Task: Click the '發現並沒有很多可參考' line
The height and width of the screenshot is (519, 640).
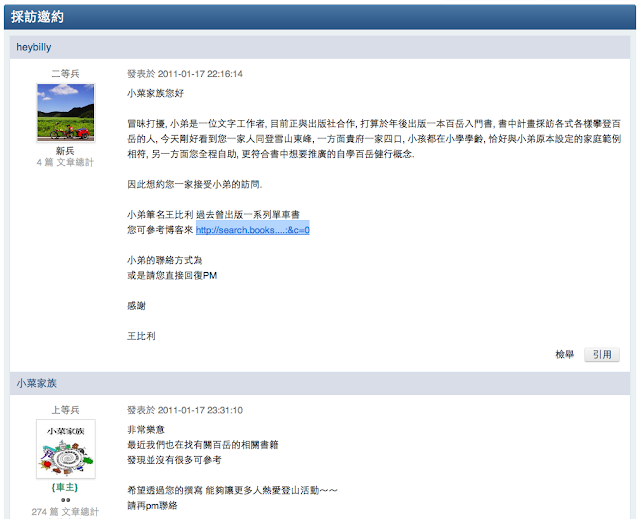Action: [x=174, y=460]
